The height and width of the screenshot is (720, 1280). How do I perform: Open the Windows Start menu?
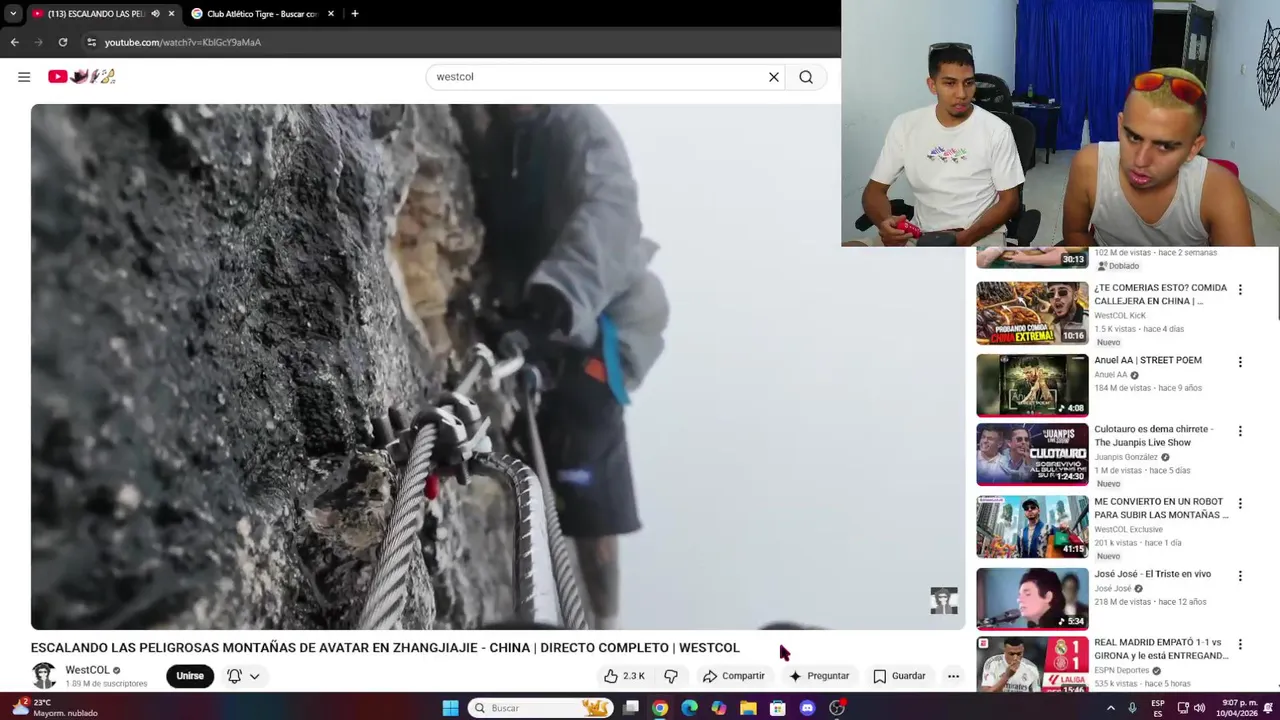coord(450,708)
